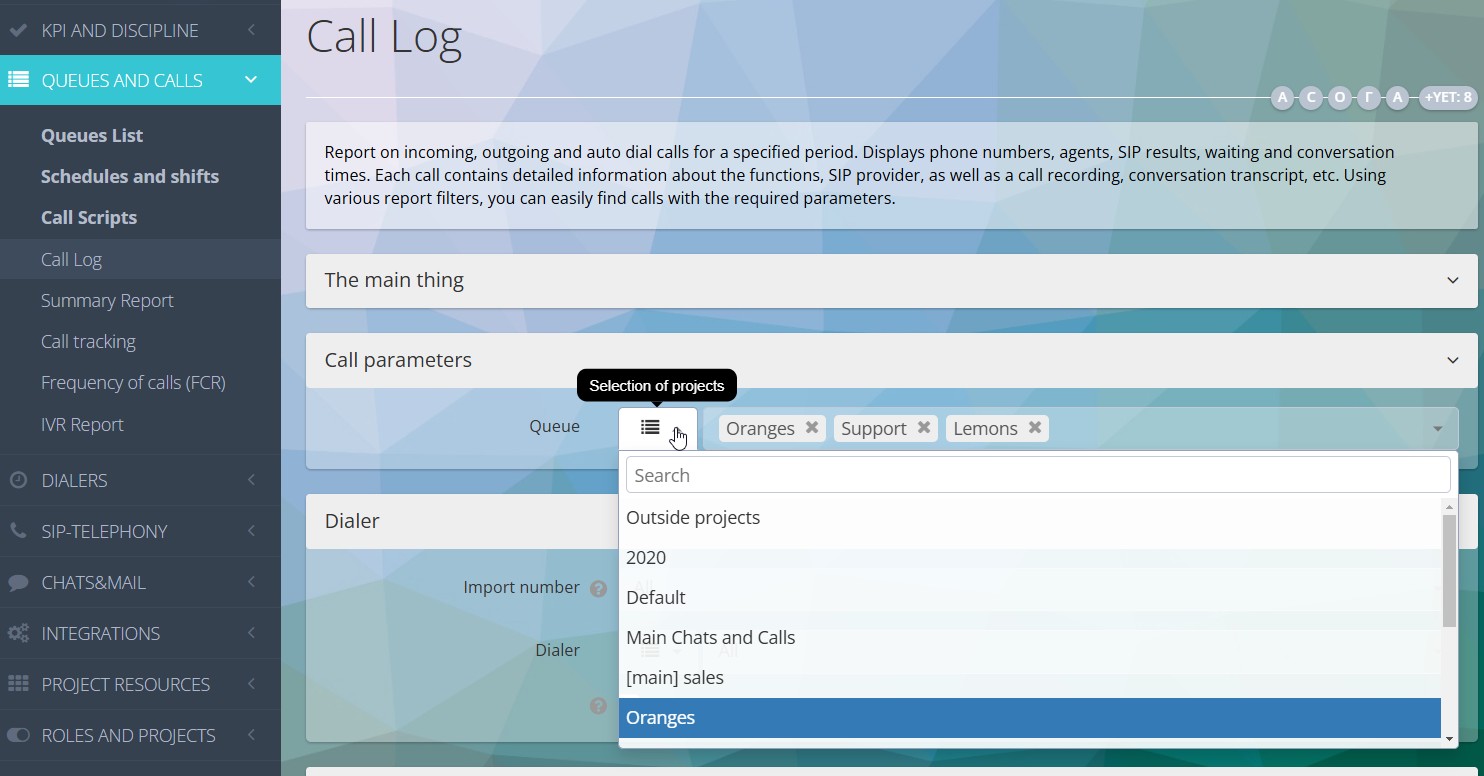The width and height of the screenshot is (1484, 776).
Task: Open the Summary Report page
Action: point(107,300)
